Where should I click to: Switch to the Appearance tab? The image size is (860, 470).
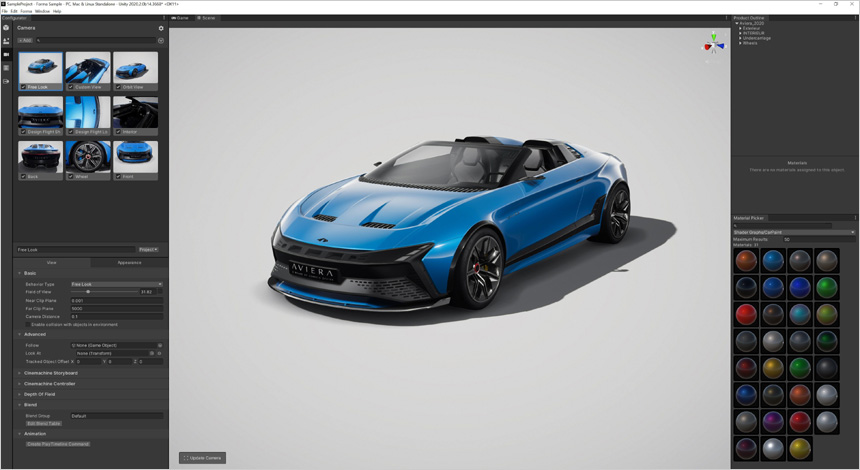(x=129, y=263)
